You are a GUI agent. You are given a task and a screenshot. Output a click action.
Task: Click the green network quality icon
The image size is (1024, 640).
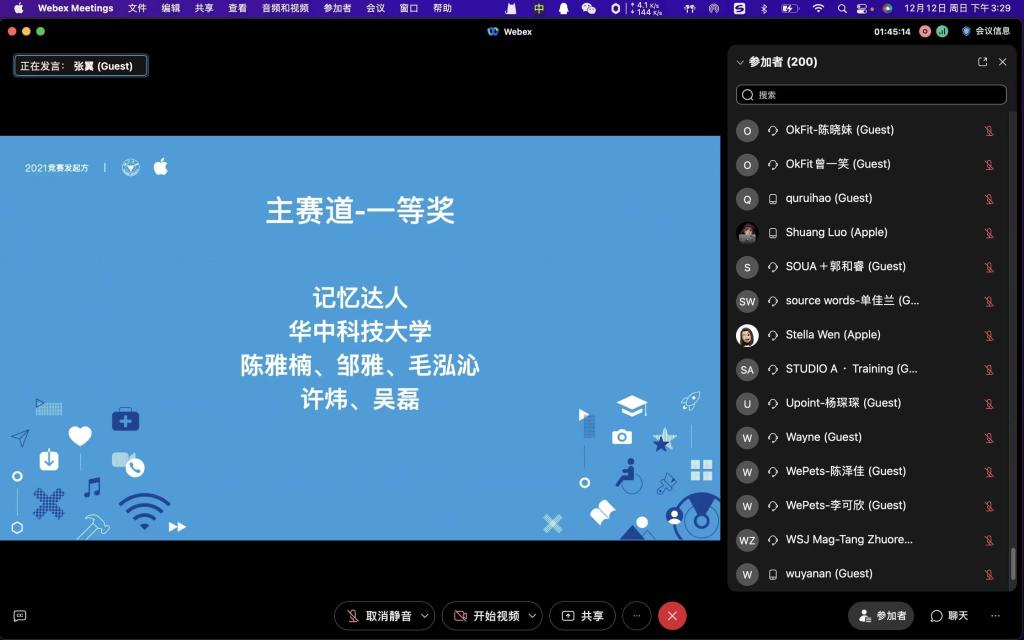click(942, 32)
